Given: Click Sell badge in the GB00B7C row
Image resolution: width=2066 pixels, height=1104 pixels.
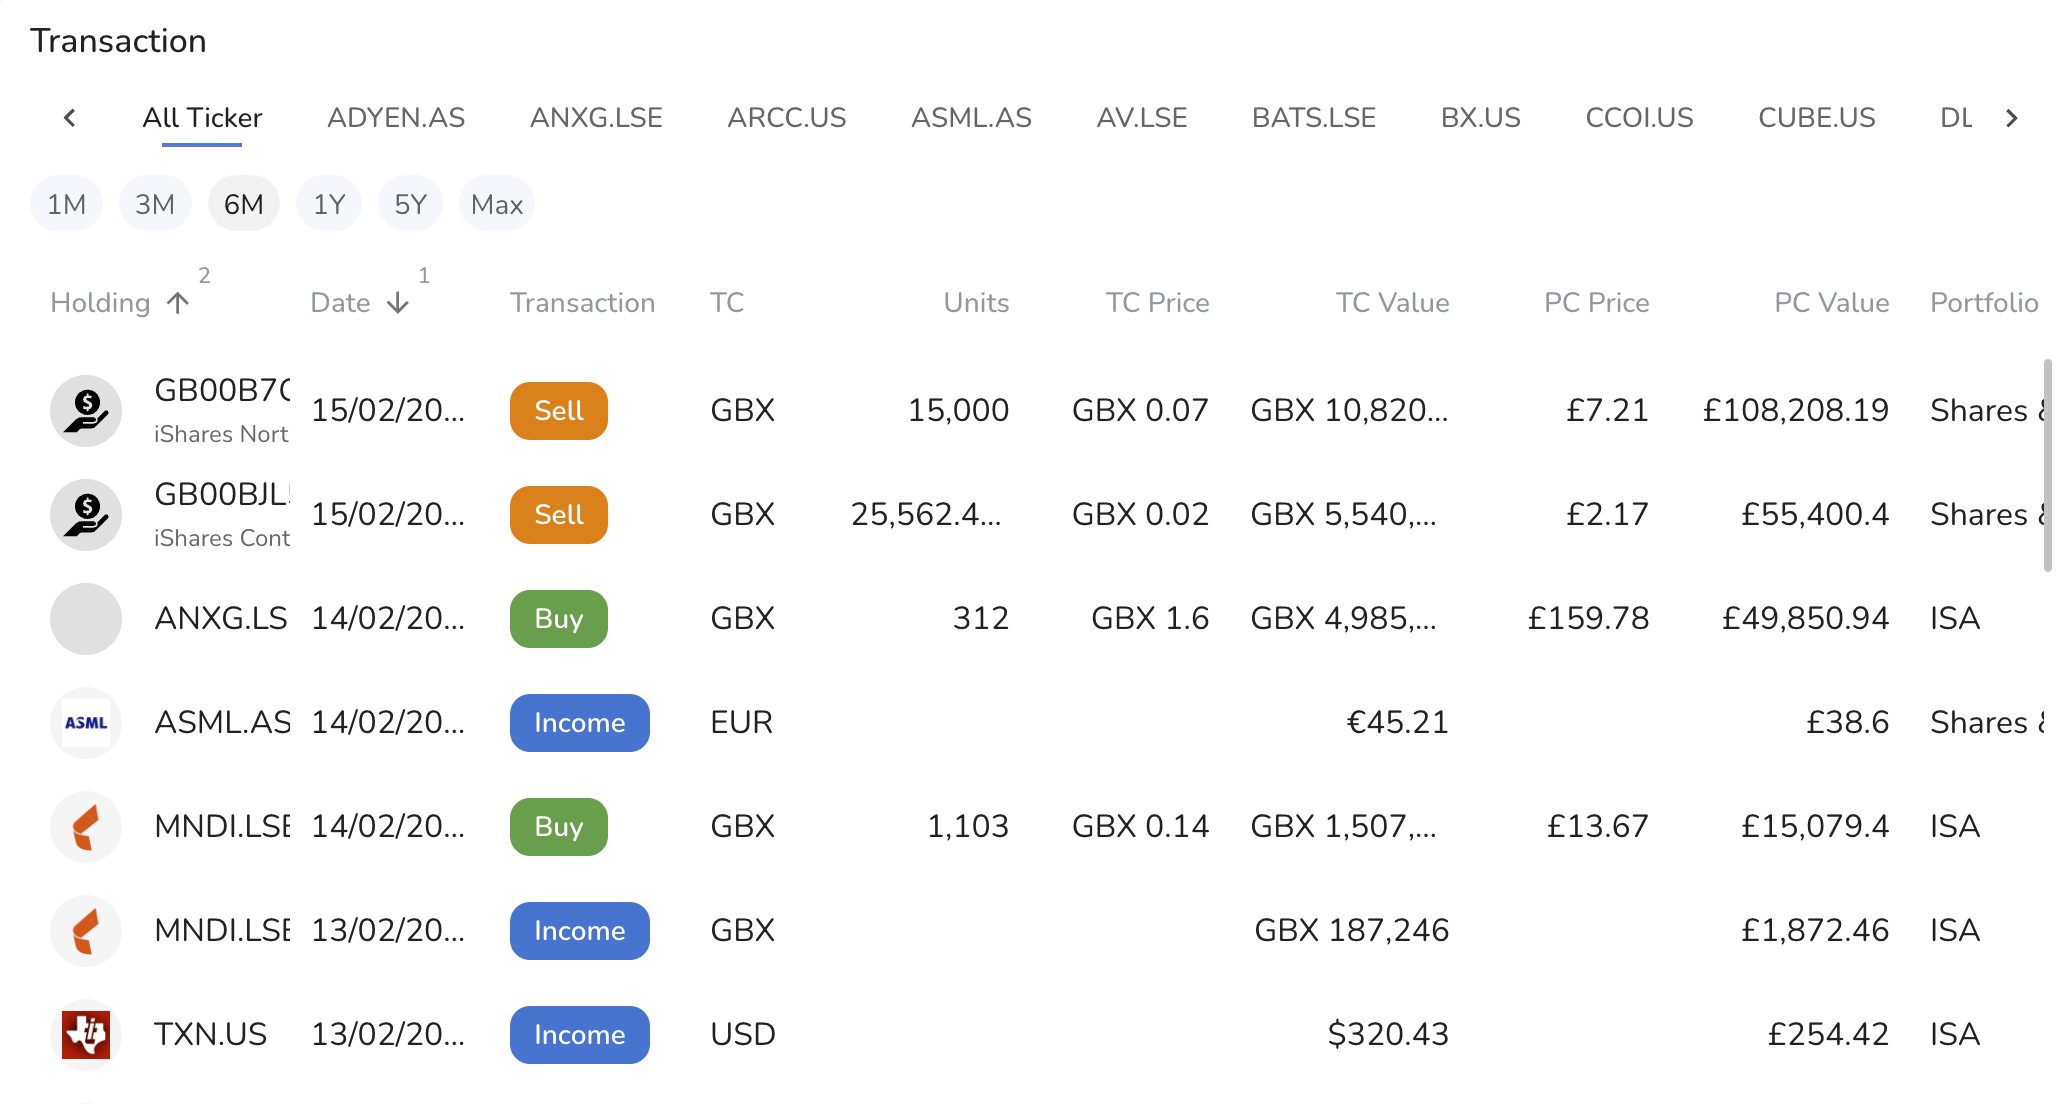Looking at the screenshot, I should click(x=559, y=411).
